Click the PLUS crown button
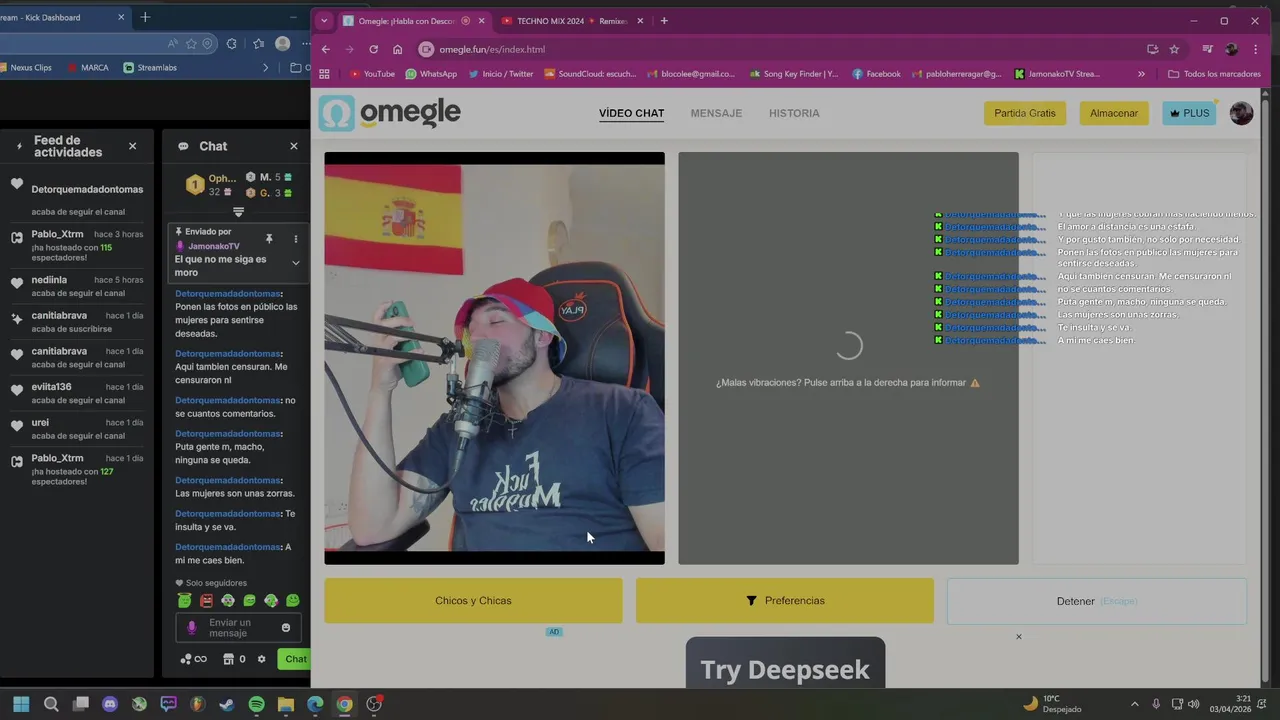This screenshot has width=1280, height=720. pos(1189,113)
